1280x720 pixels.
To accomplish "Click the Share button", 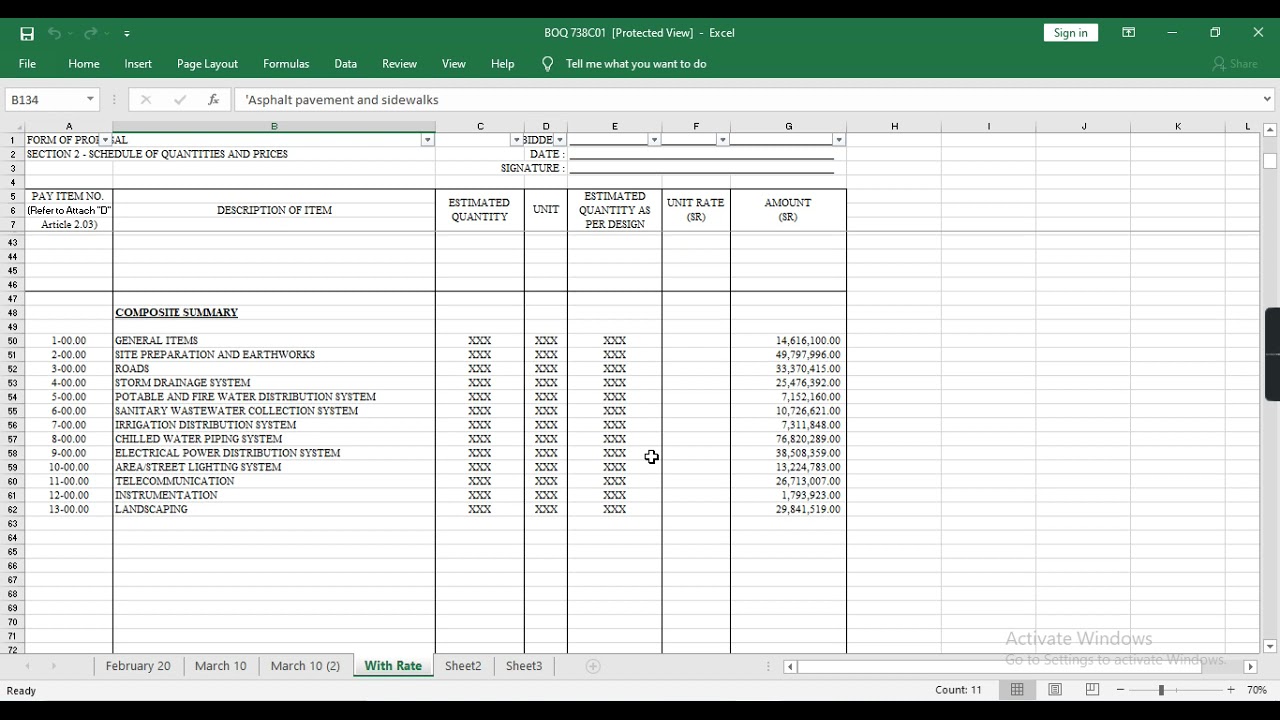I will (x=1235, y=64).
